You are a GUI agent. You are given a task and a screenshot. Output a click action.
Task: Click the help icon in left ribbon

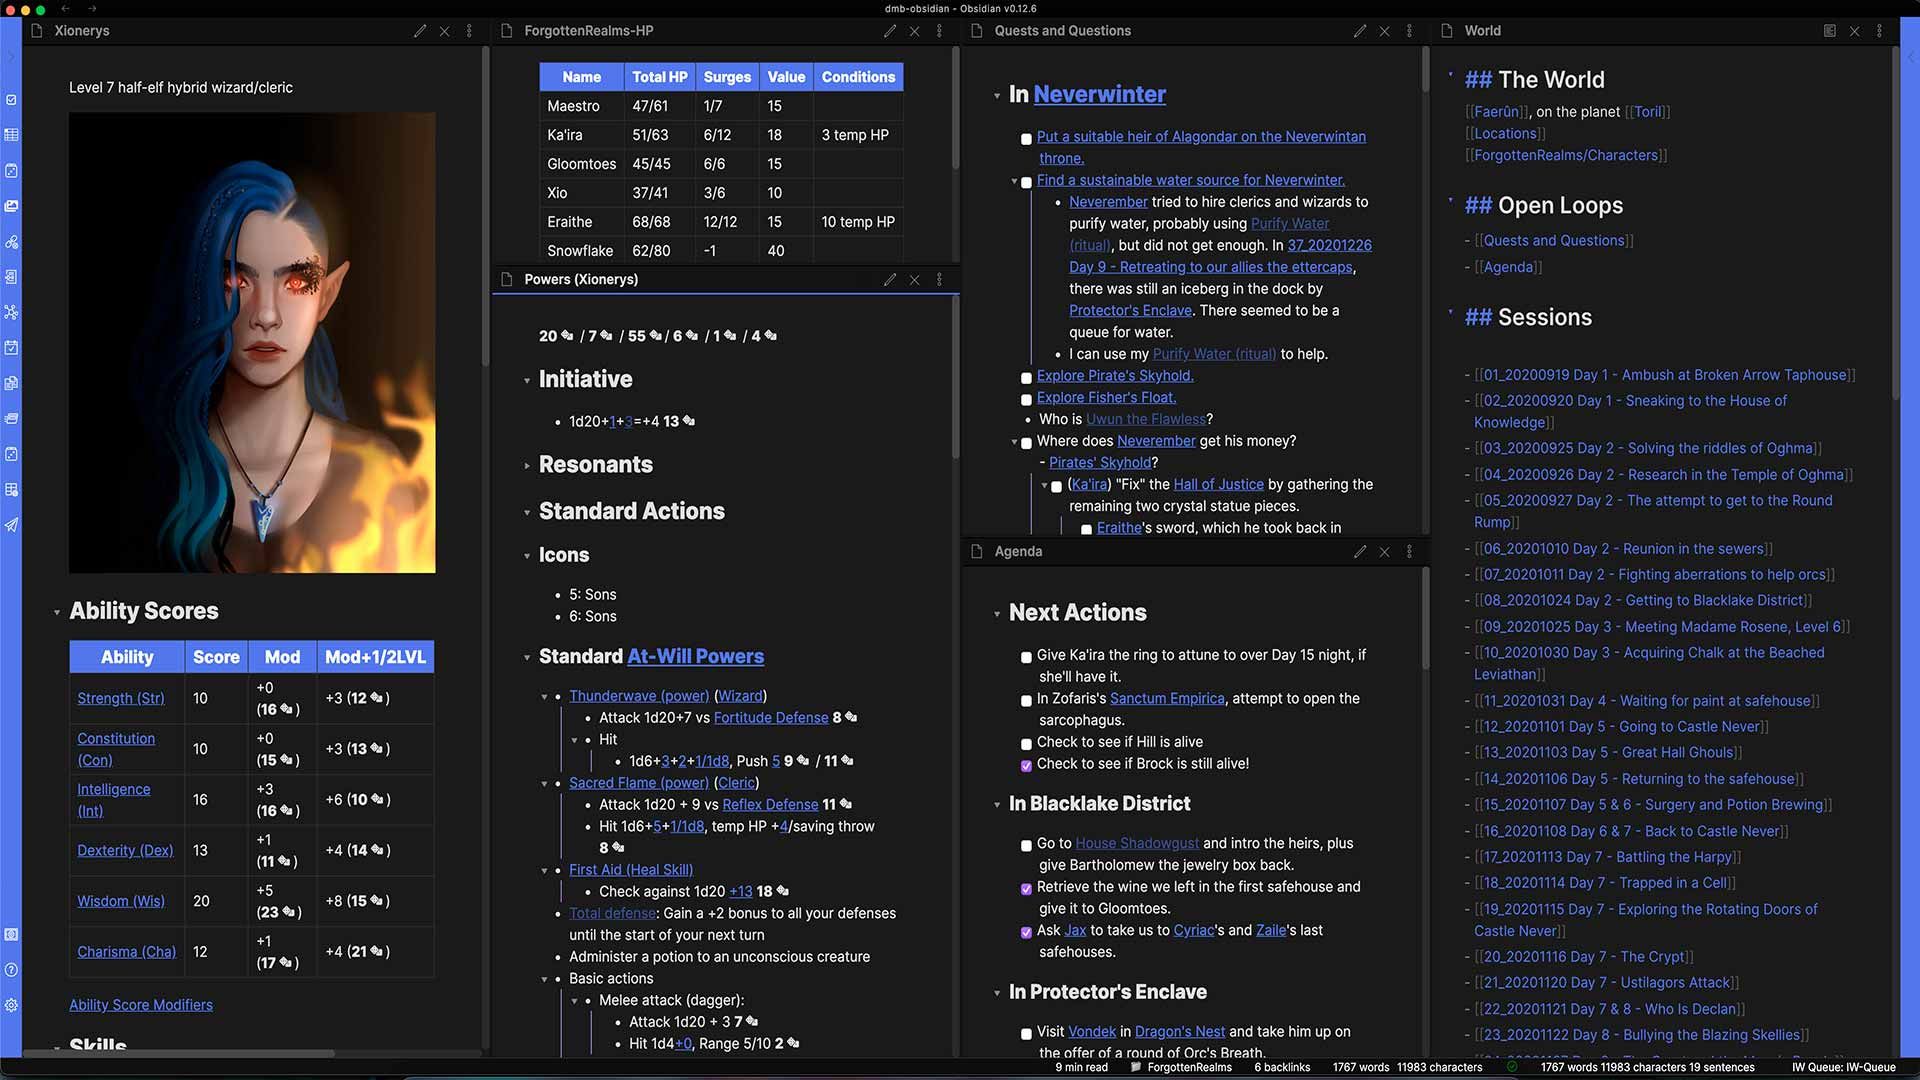11,970
